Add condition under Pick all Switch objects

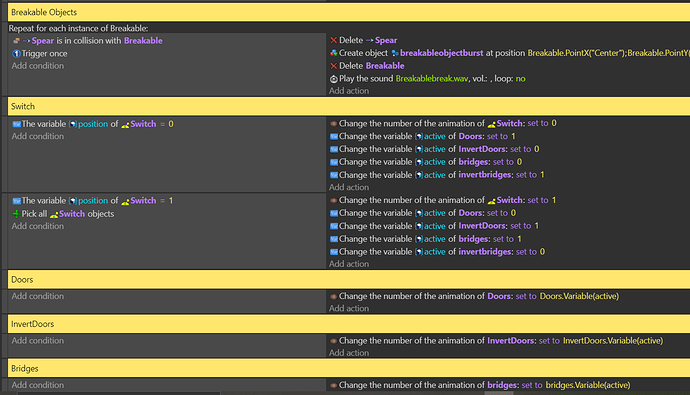point(38,226)
